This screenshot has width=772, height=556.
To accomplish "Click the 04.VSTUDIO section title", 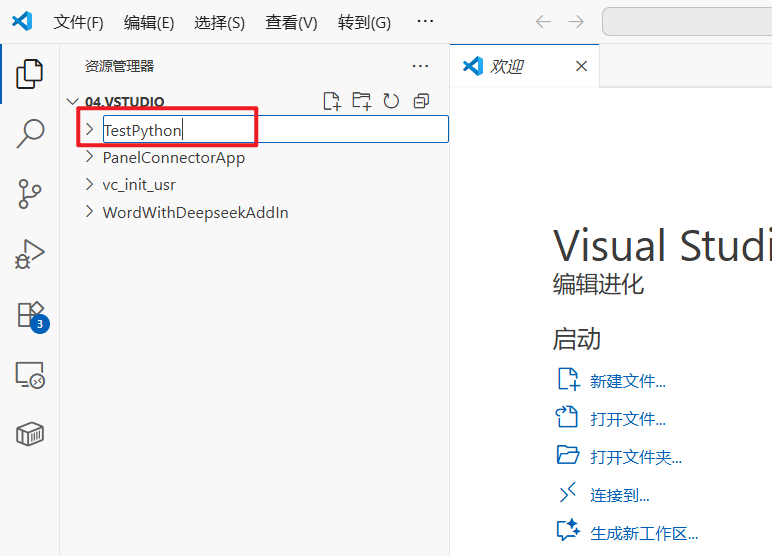I will pyautogui.click(x=125, y=101).
